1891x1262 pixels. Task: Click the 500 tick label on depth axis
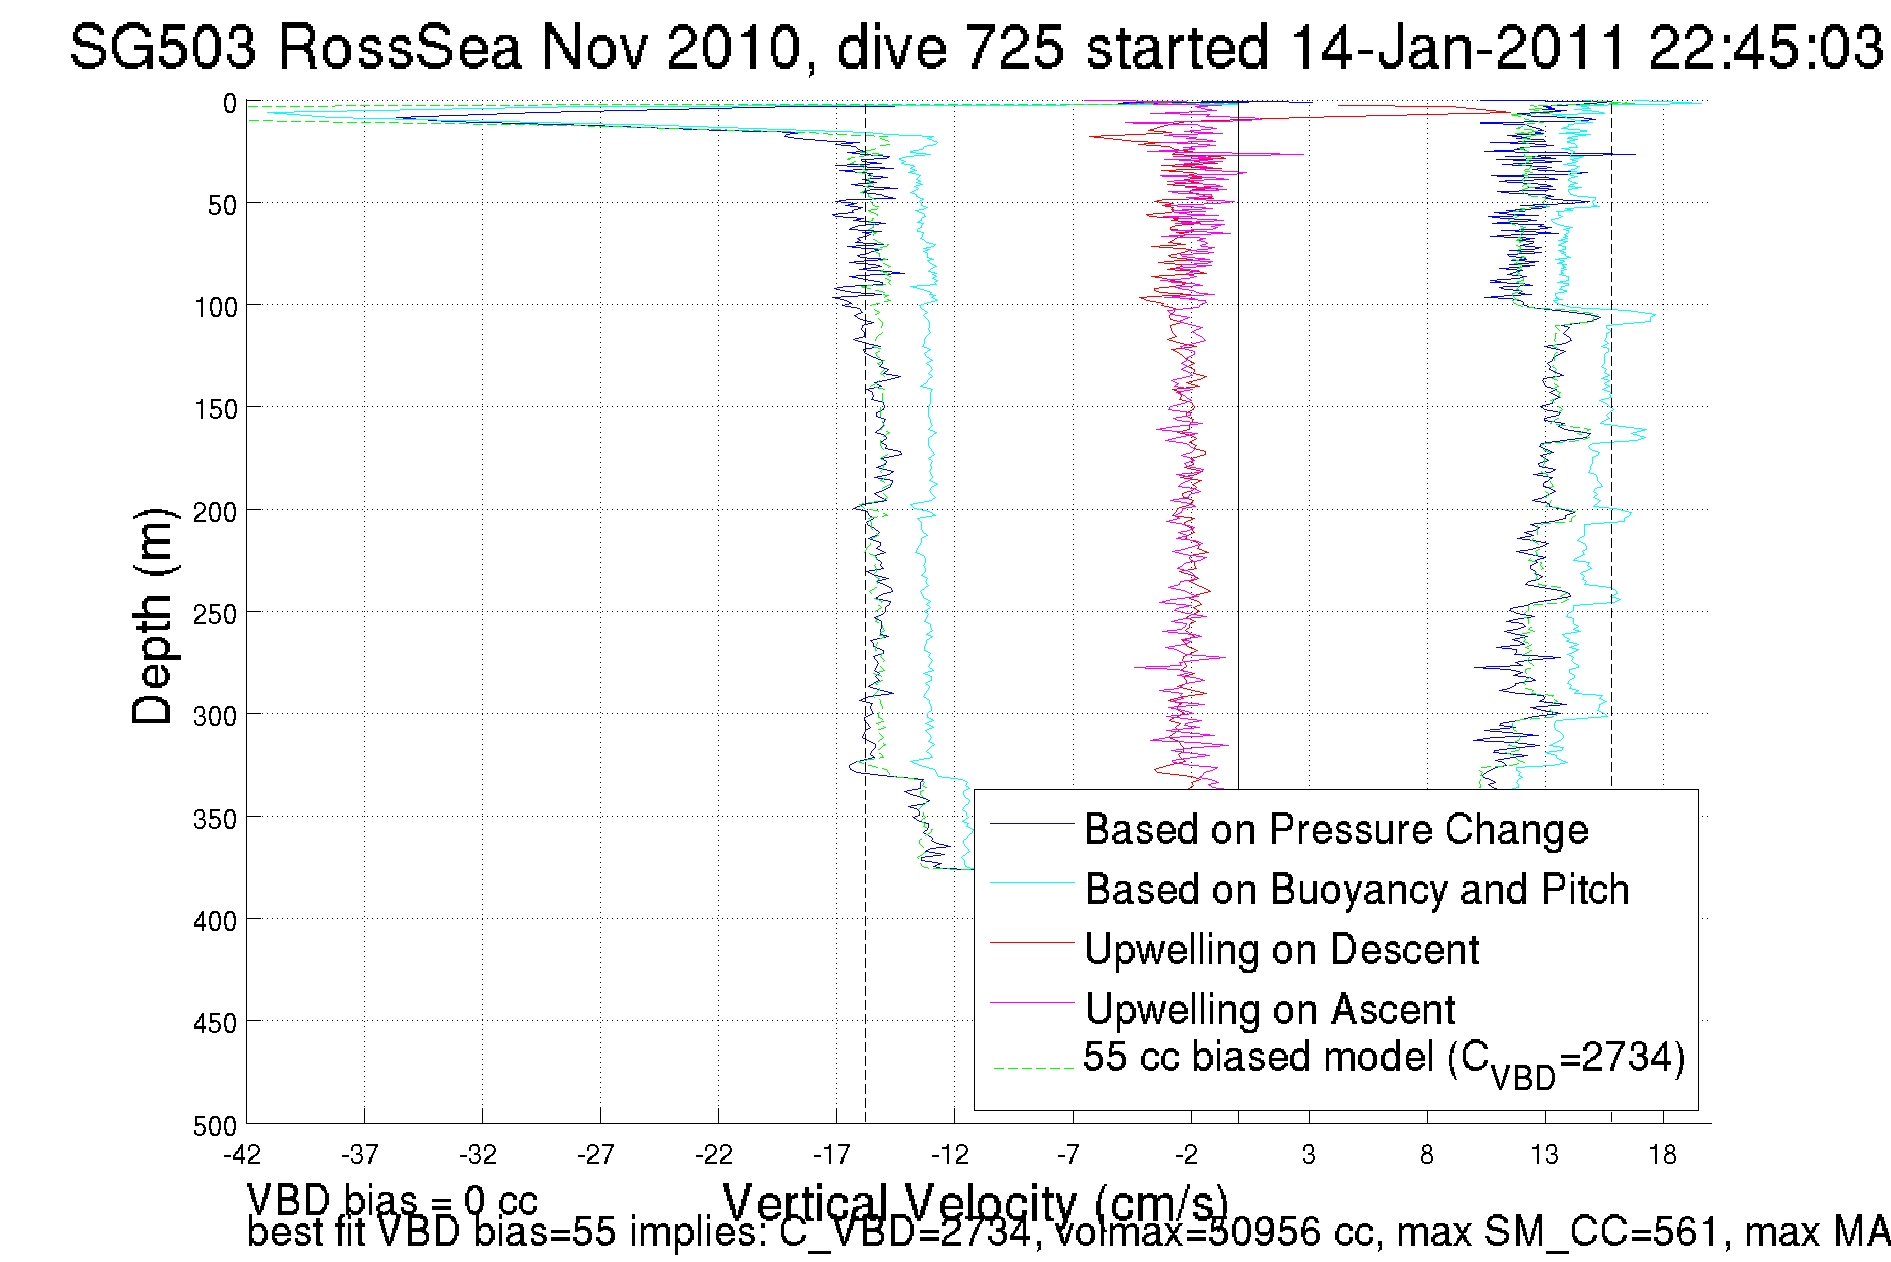214,1126
